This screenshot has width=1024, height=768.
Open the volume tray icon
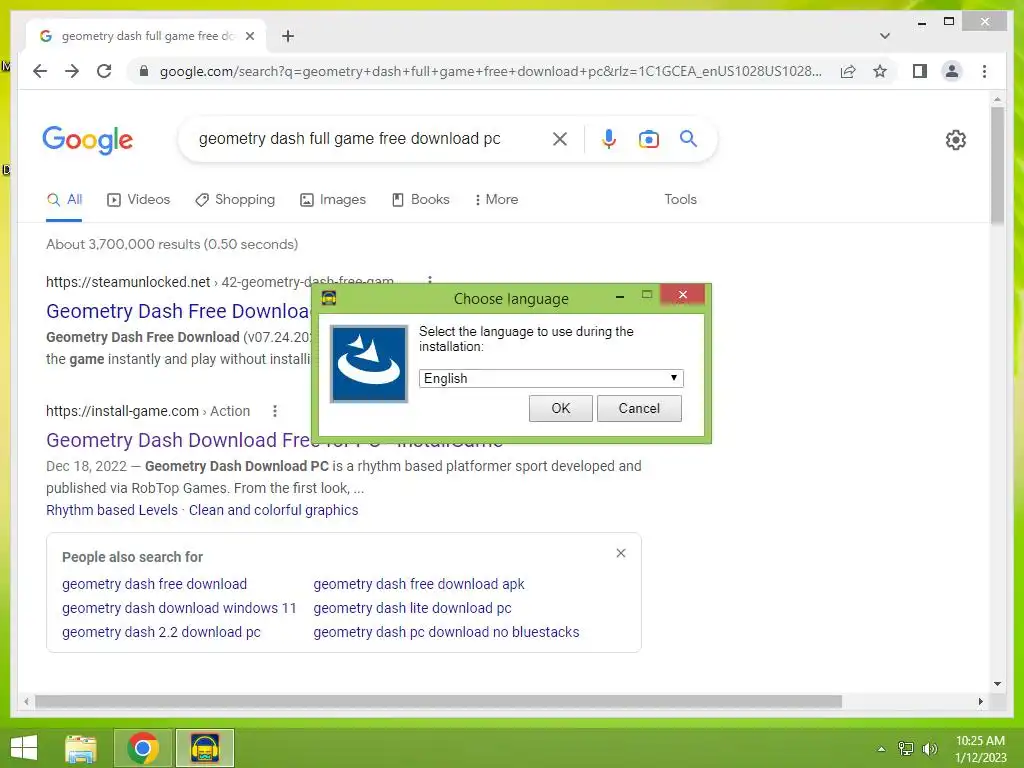click(929, 749)
